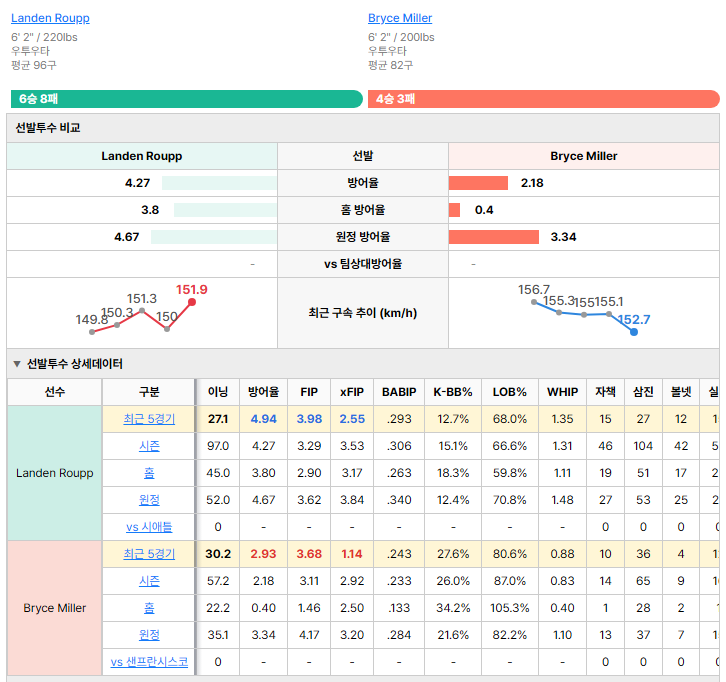Open Landen Roupp's 최근 5경기 link
Viewport: 726px width, 682px height.
(x=149, y=419)
